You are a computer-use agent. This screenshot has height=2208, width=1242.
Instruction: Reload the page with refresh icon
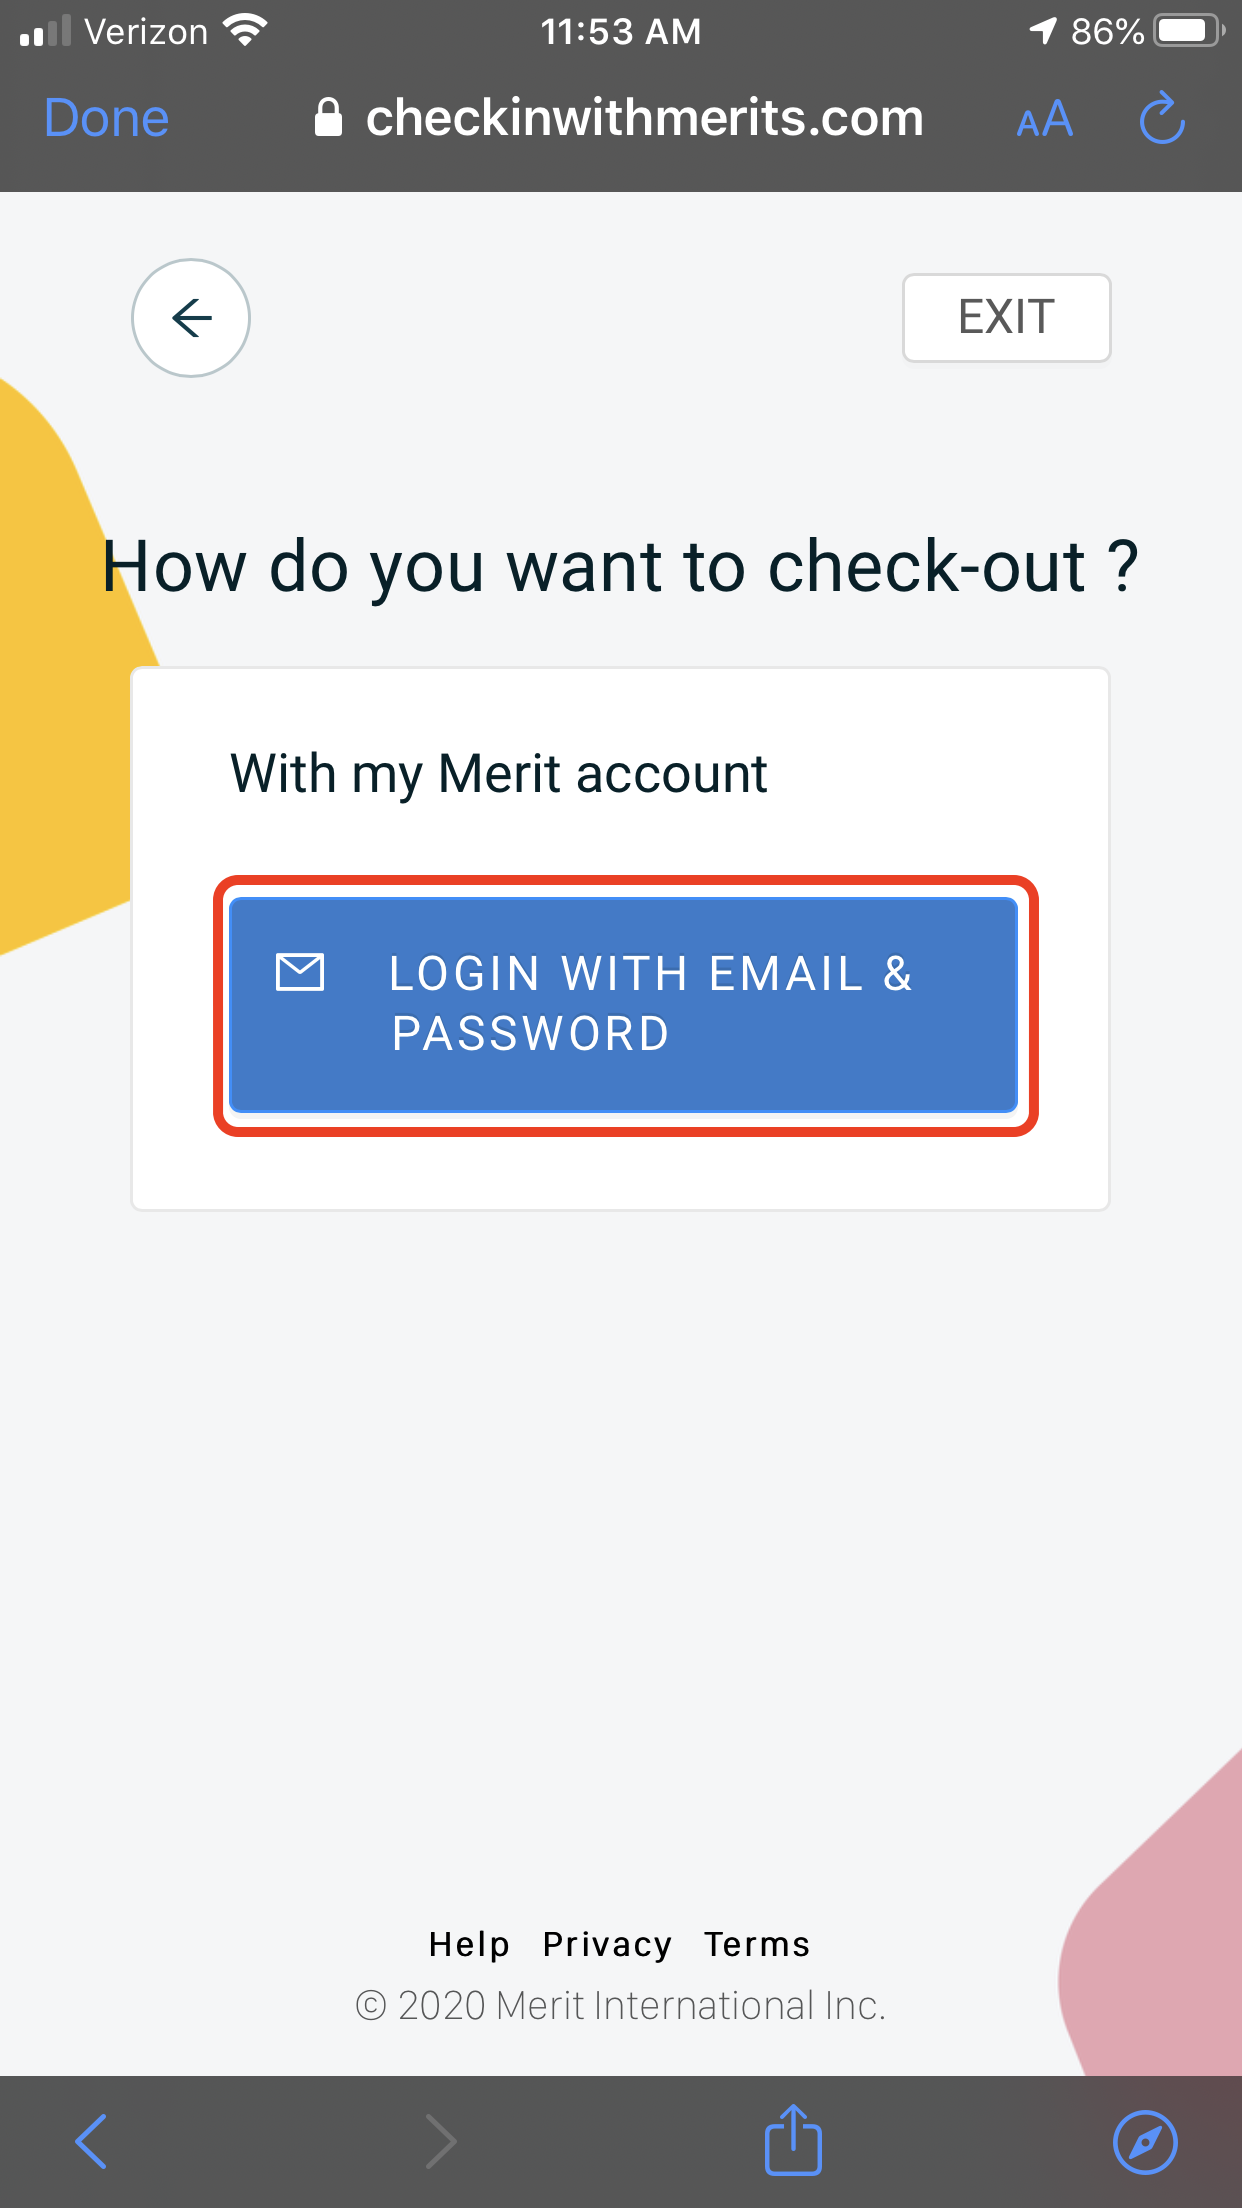[1162, 118]
